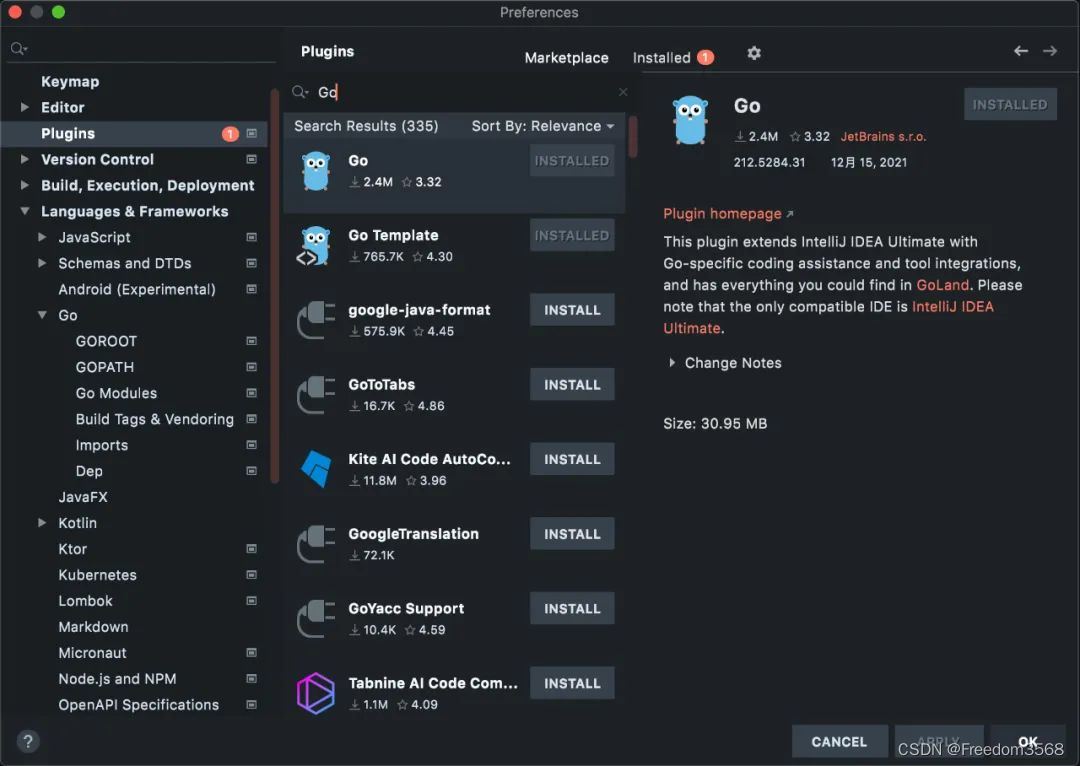Select the Tabnine AI Code plugin icon
Viewport: 1080px width, 766px height.
(x=316, y=693)
